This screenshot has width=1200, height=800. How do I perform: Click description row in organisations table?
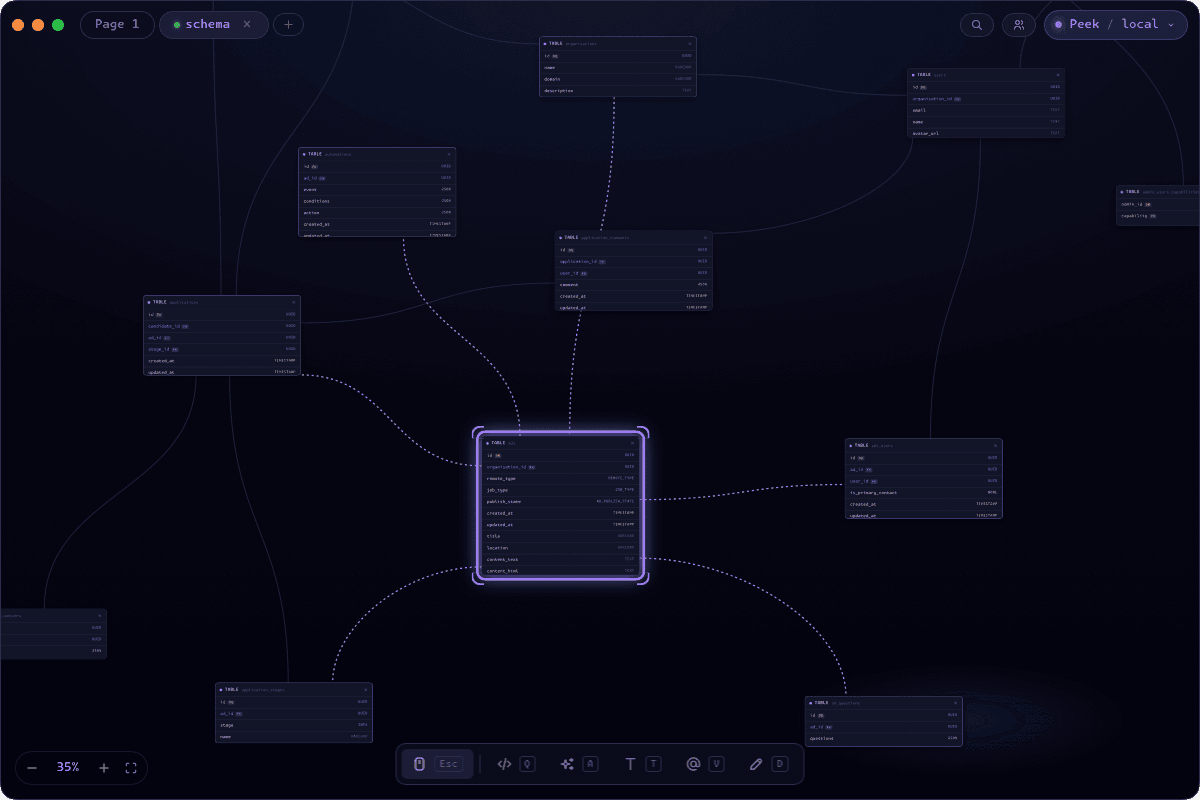618,91
